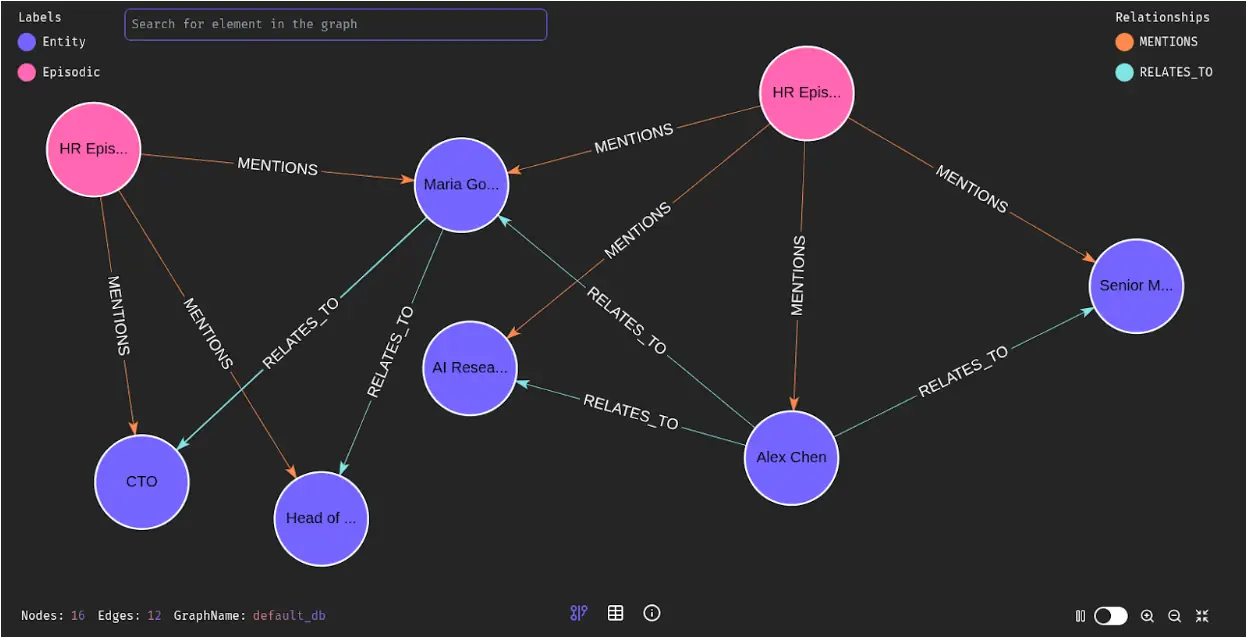Fit graph to screen icon
Viewport: 1246px width, 637px height.
tap(1202, 616)
